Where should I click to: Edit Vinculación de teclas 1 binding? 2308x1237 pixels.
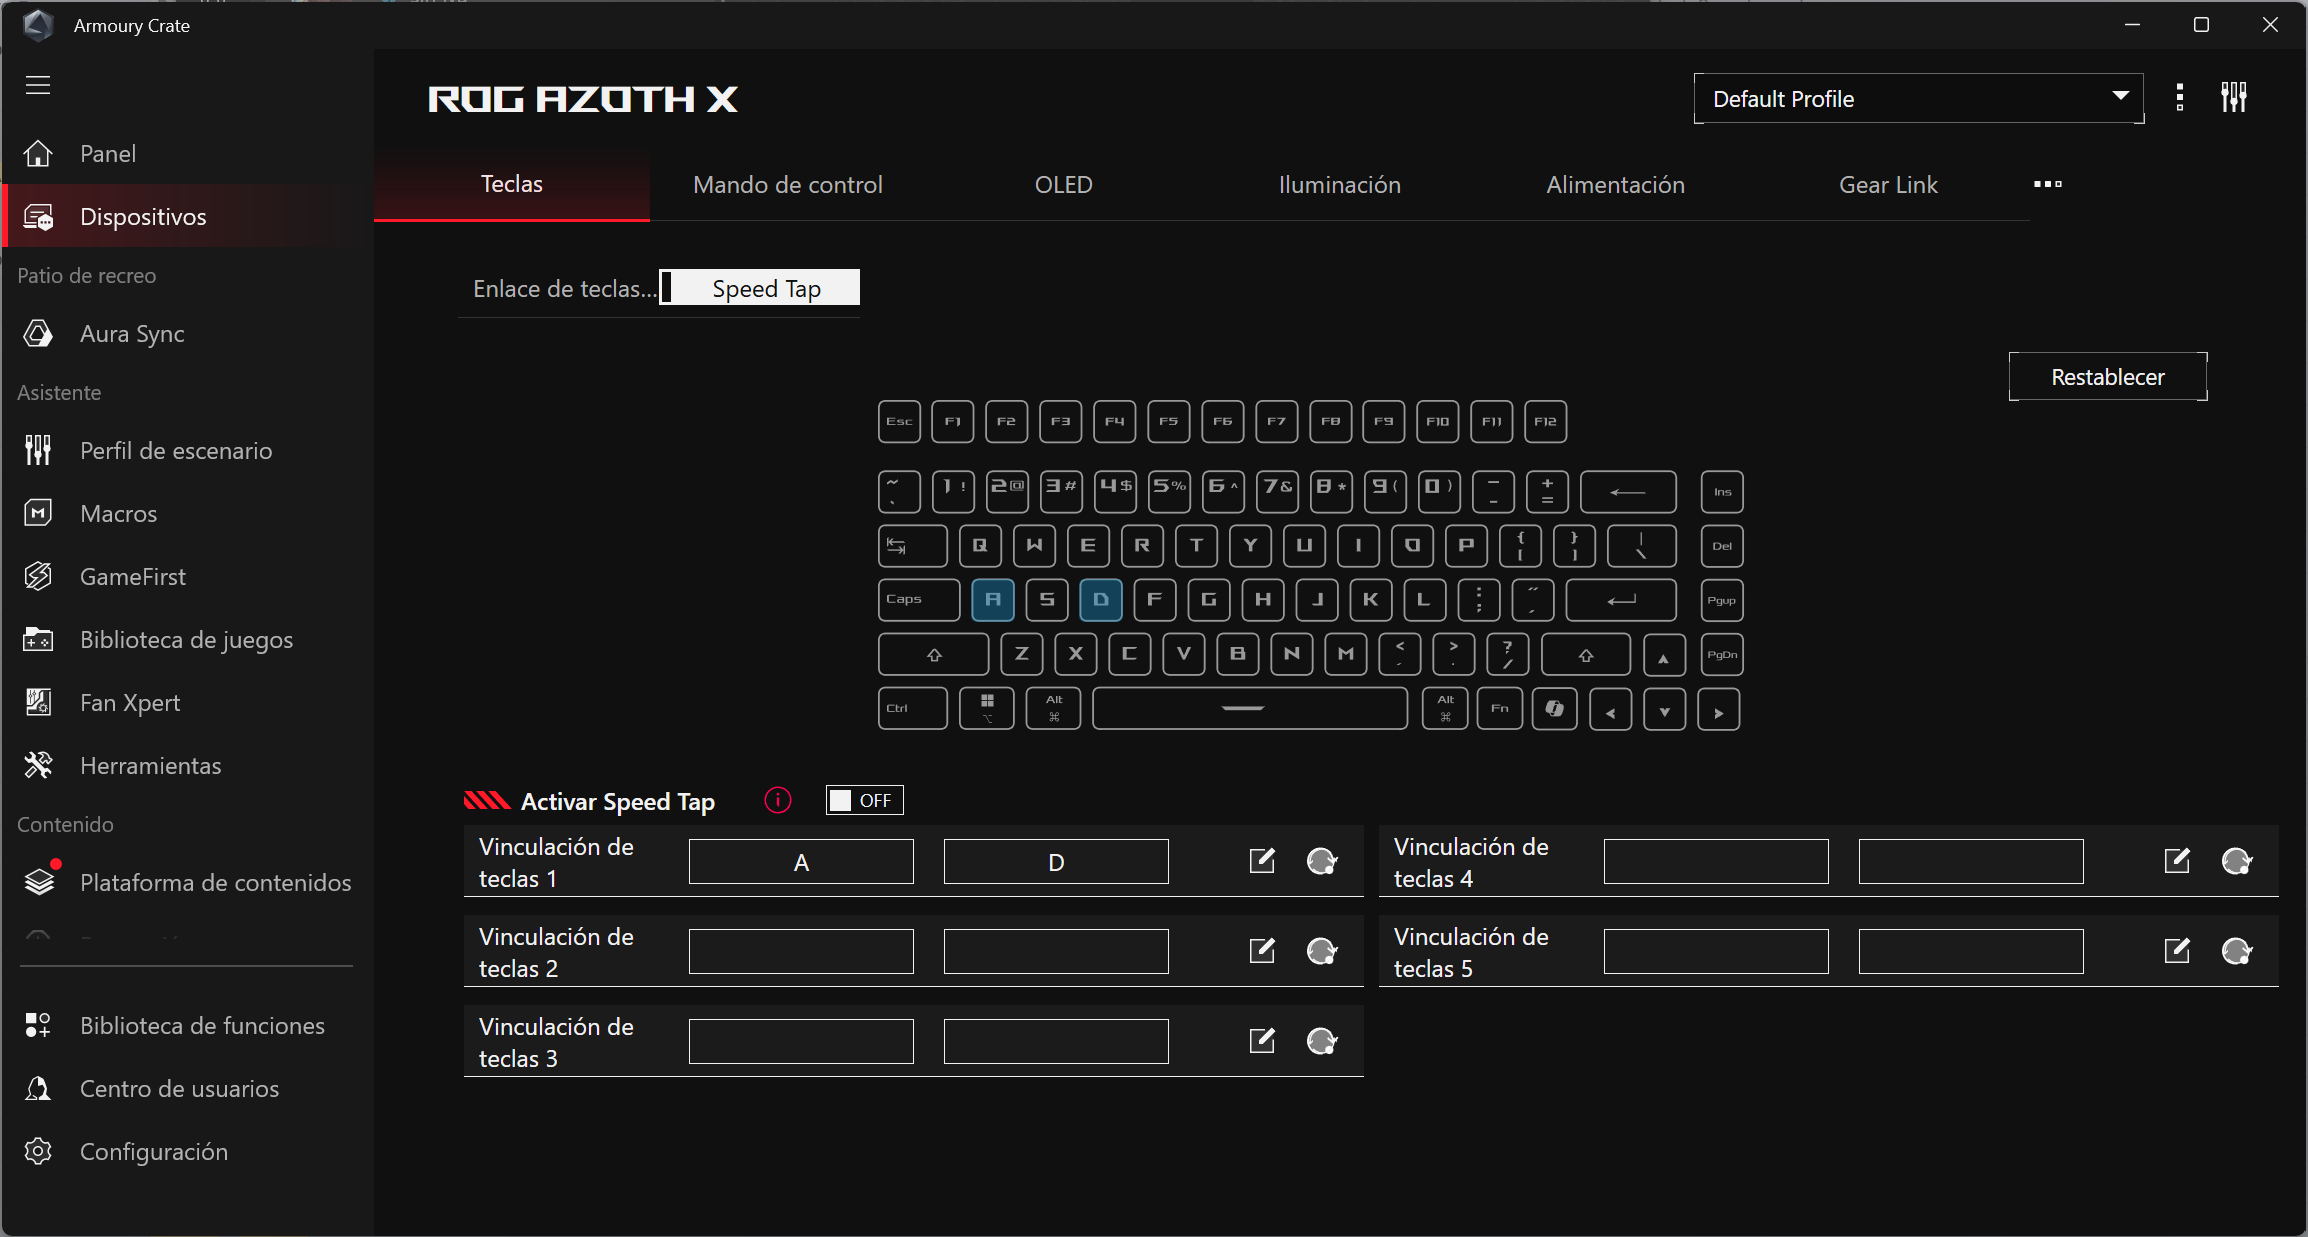point(1262,861)
